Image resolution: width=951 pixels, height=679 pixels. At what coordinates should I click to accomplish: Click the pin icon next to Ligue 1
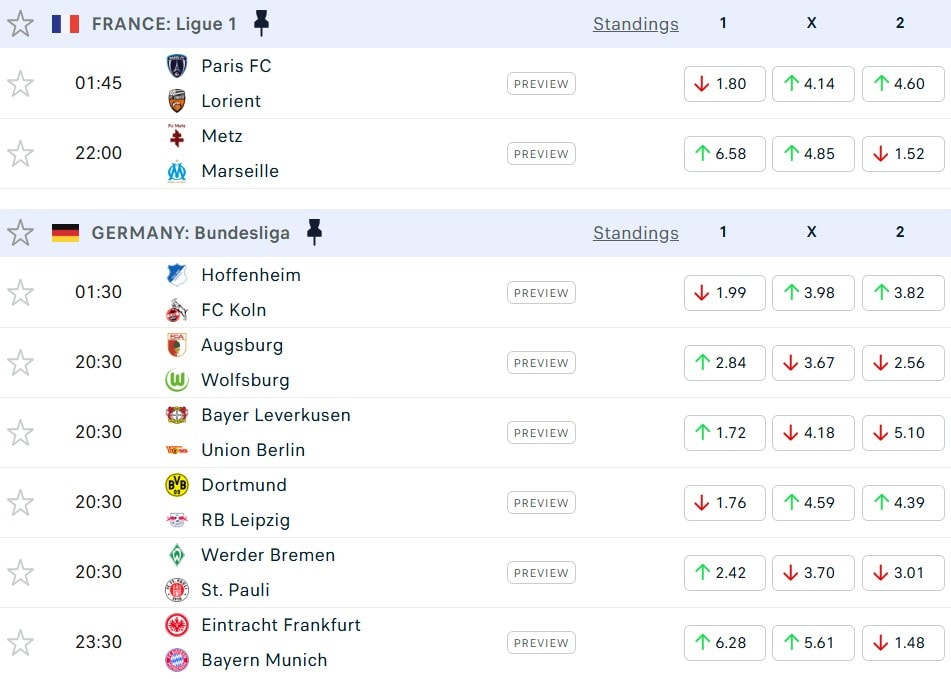coord(261,23)
